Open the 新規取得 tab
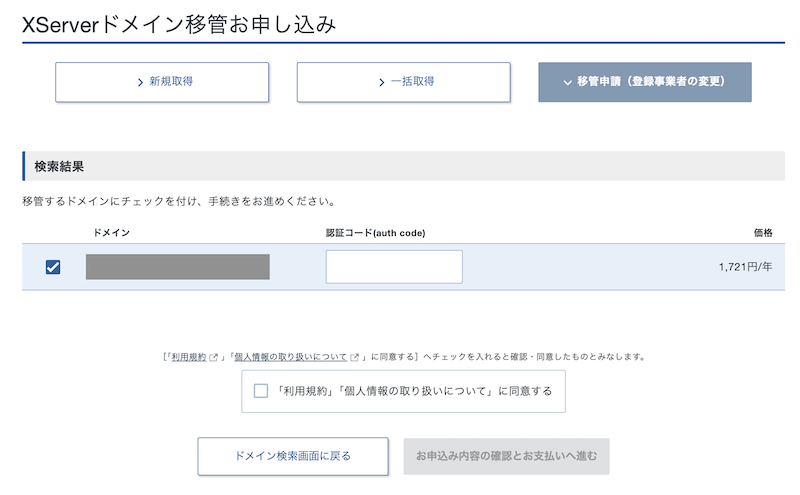800x495 pixels. click(x=162, y=82)
